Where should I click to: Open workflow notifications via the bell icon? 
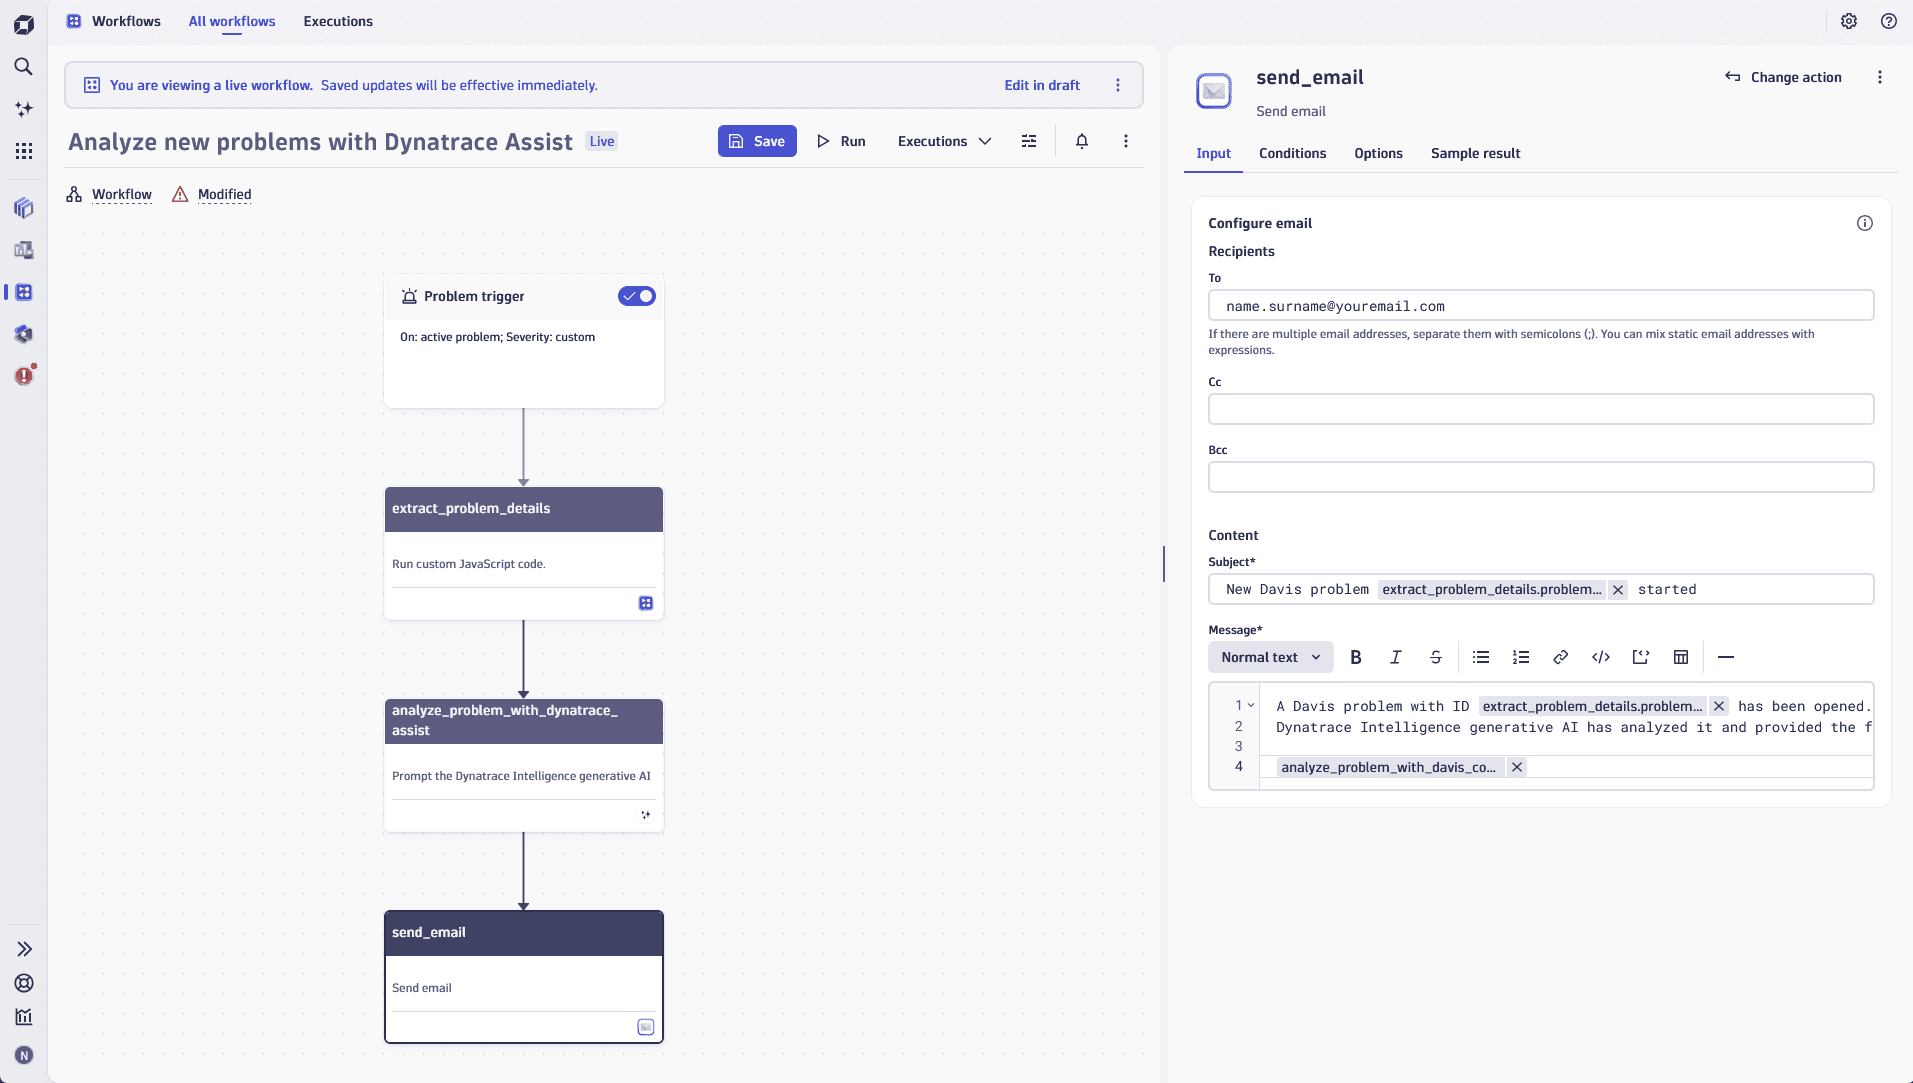tap(1081, 141)
